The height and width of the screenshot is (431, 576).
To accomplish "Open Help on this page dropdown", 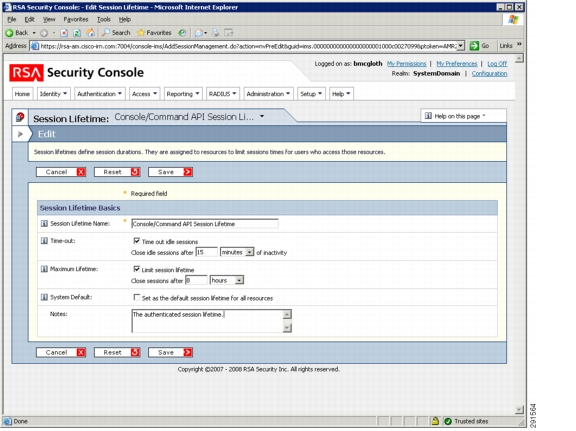I will point(484,116).
